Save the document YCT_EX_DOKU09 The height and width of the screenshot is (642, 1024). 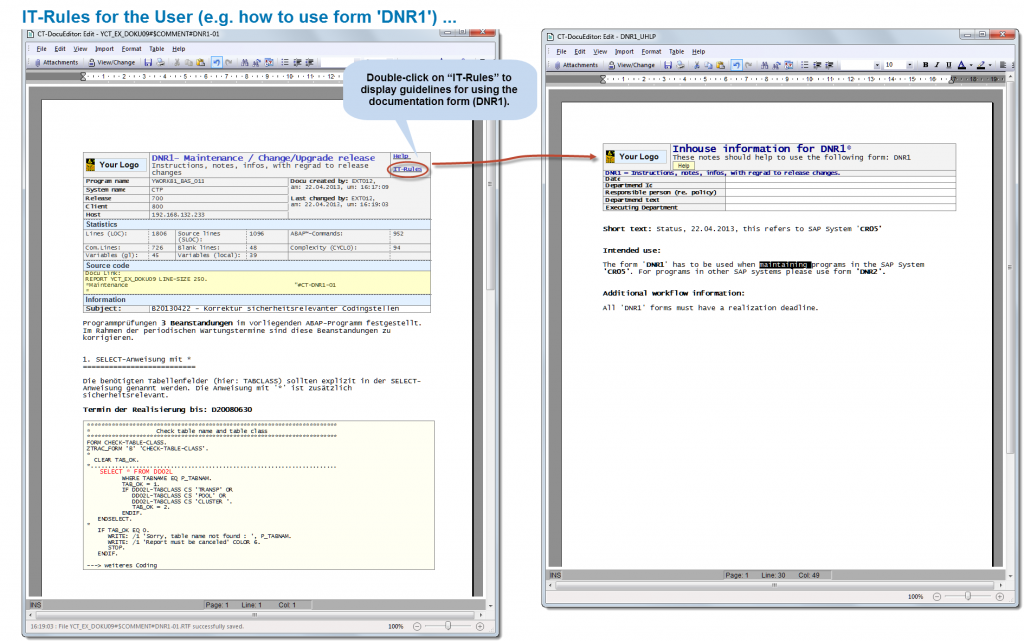[148, 60]
